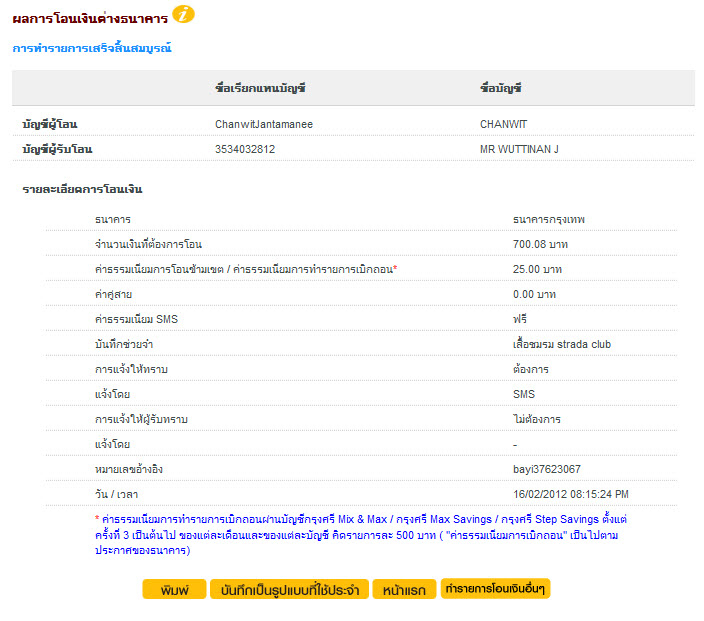Click the รายละเอียดการโอนเงิน section heading
The image size is (704, 621).
[x=82, y=188]
